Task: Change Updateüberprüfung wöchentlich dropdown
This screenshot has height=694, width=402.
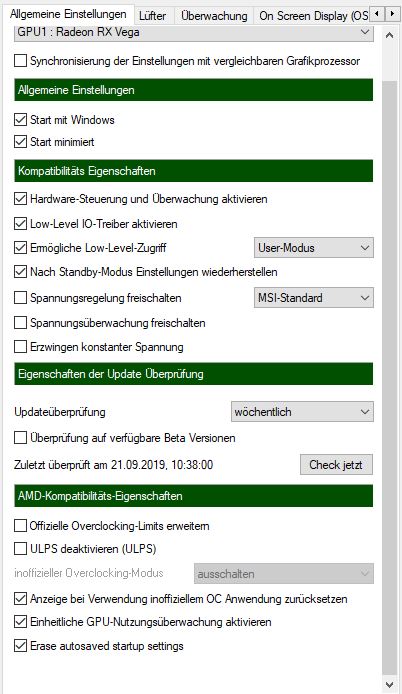Action: click(302, 412)
